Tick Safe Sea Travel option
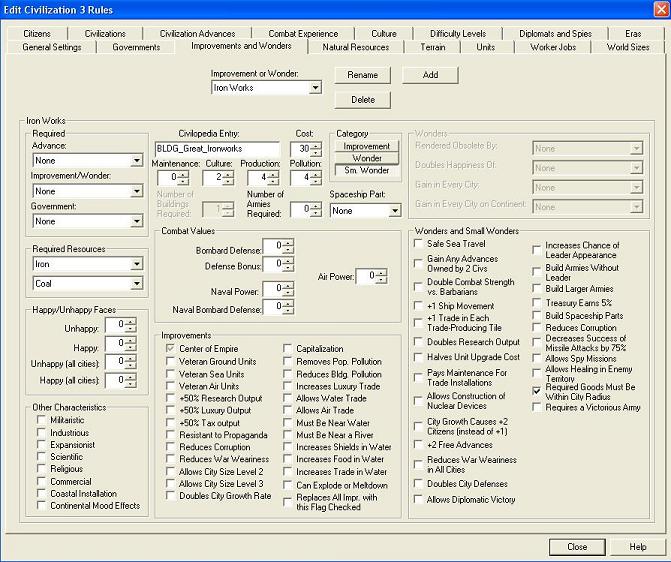The image size is (671, 562). pyautogui.click(x=419, y=243)
